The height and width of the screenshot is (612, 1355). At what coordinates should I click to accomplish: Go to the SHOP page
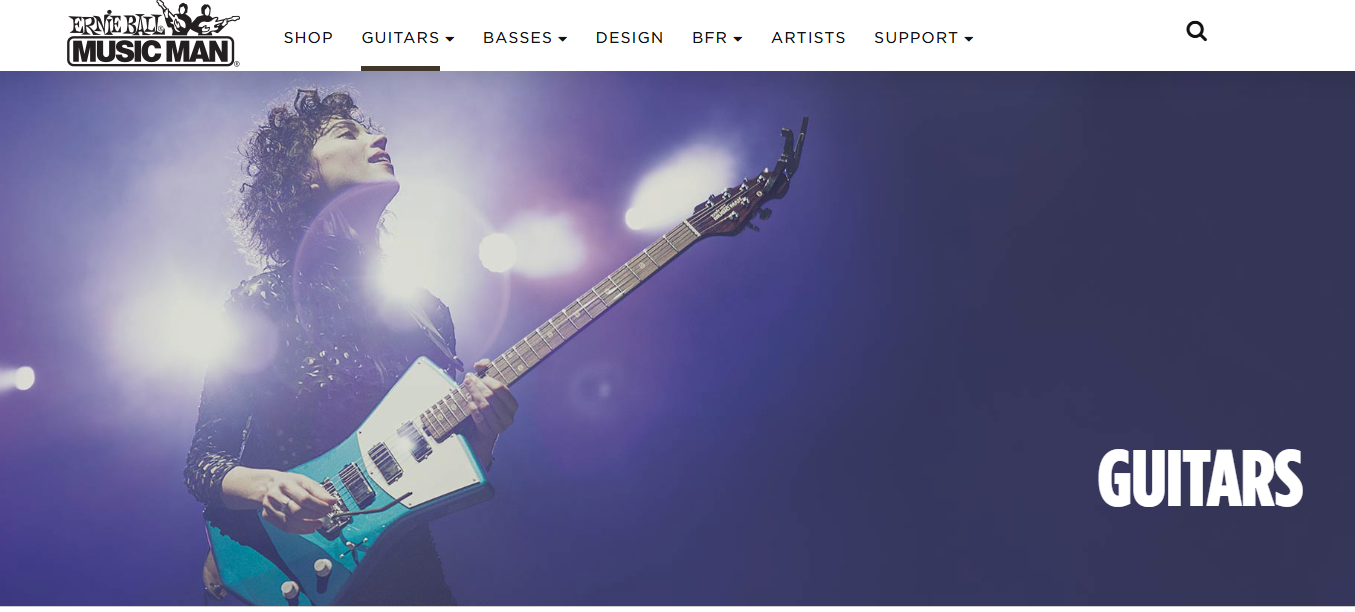pyautogui.click(x=308, y=38)
